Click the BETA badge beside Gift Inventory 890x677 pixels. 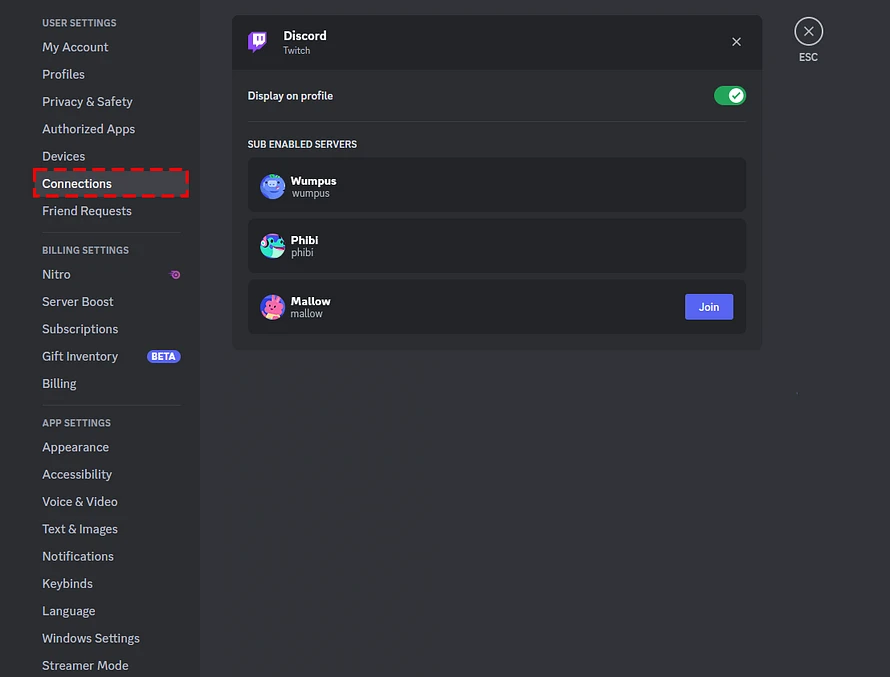coord(163,356)
